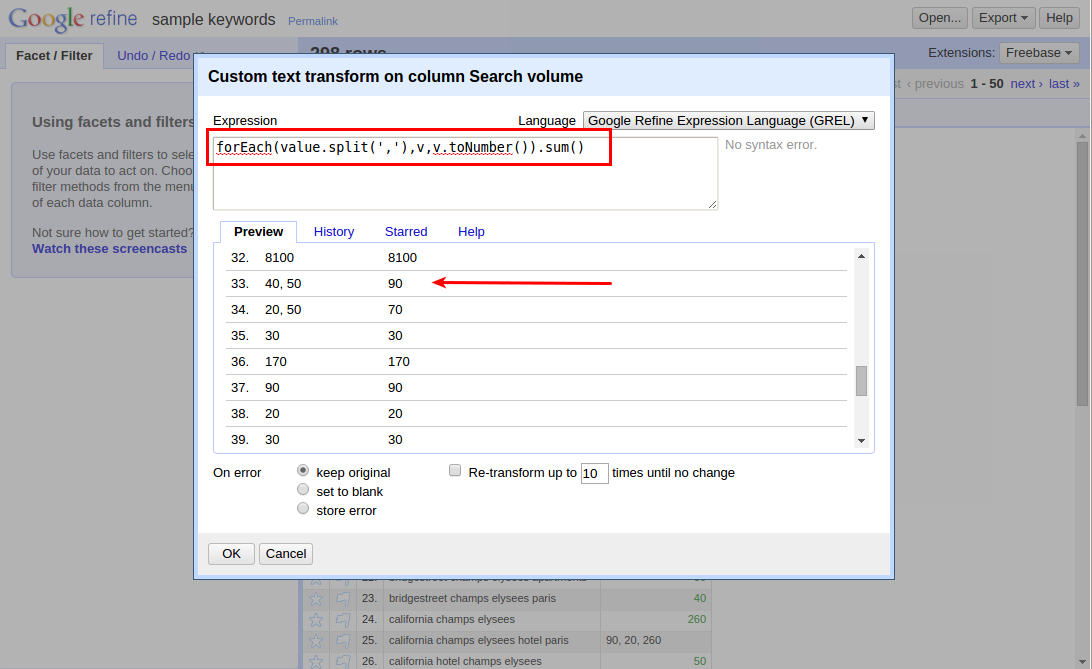This screenshot has width=1092, height=669.
Task: Flag row 24 california champs elysees
Action: pyautogui.click(x=343, y=619)
